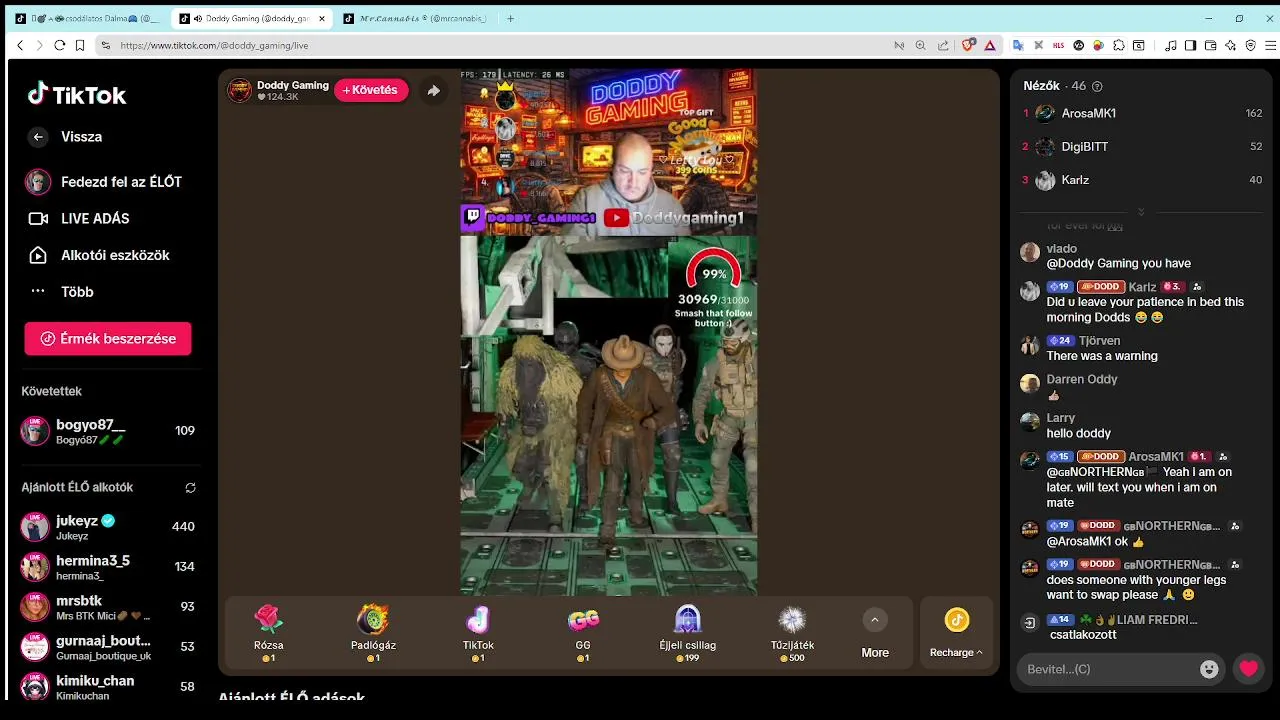Open the Recharge coins menu
The width and height of the screenshot is (1280, 720).
956,634
